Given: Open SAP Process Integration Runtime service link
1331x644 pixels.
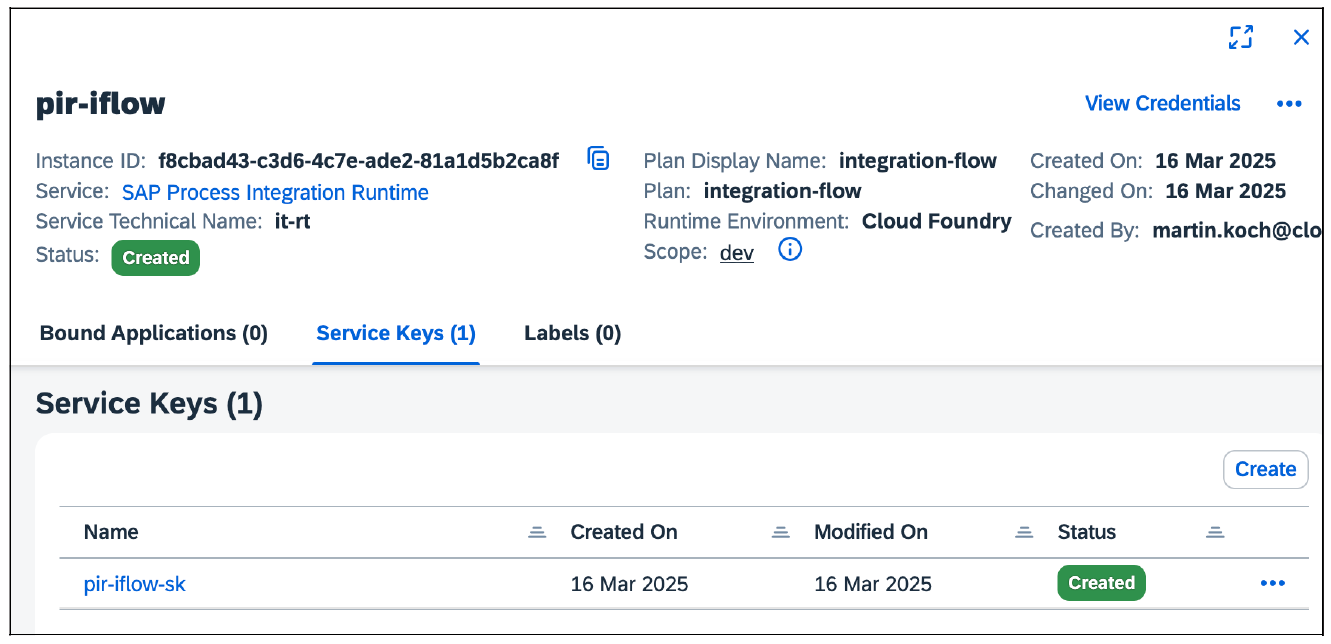Looking at the screenshot, I should coord(275,193).
